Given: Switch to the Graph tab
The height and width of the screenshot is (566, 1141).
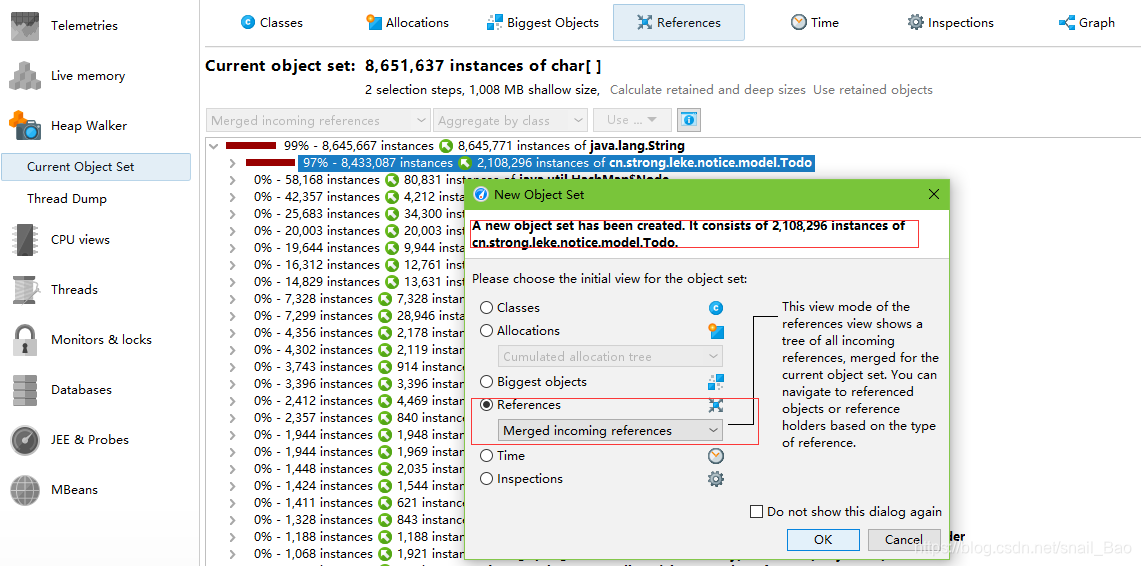Looking at the screenshot, I should (x=1086, y=23).
